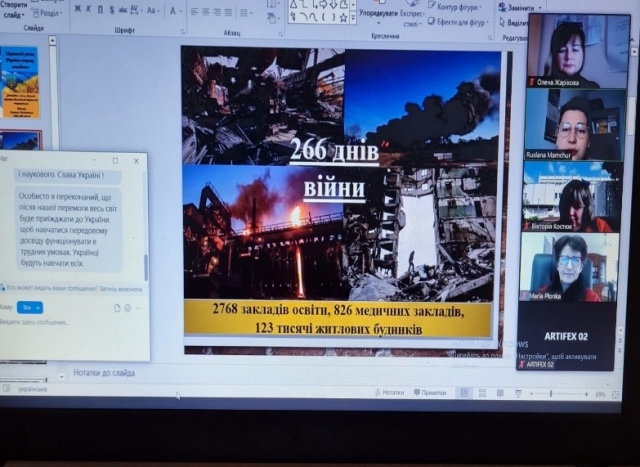Select the curve shape in gallery
Viewport: 640px width, 467px height.
[313, 18]
